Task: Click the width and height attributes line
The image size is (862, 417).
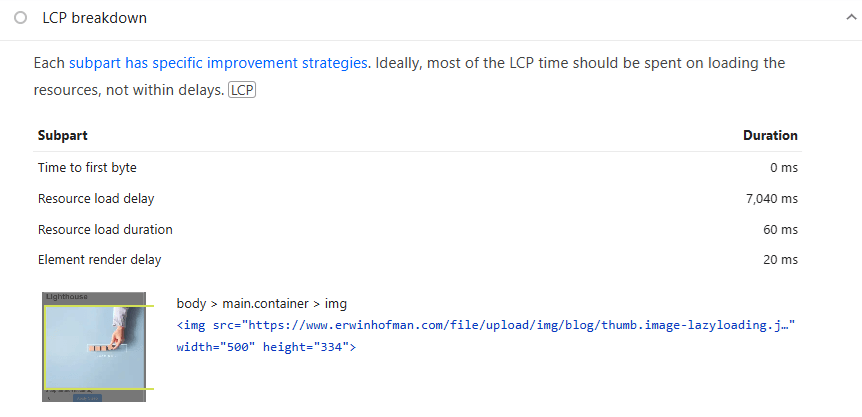Action: (266, 347)
